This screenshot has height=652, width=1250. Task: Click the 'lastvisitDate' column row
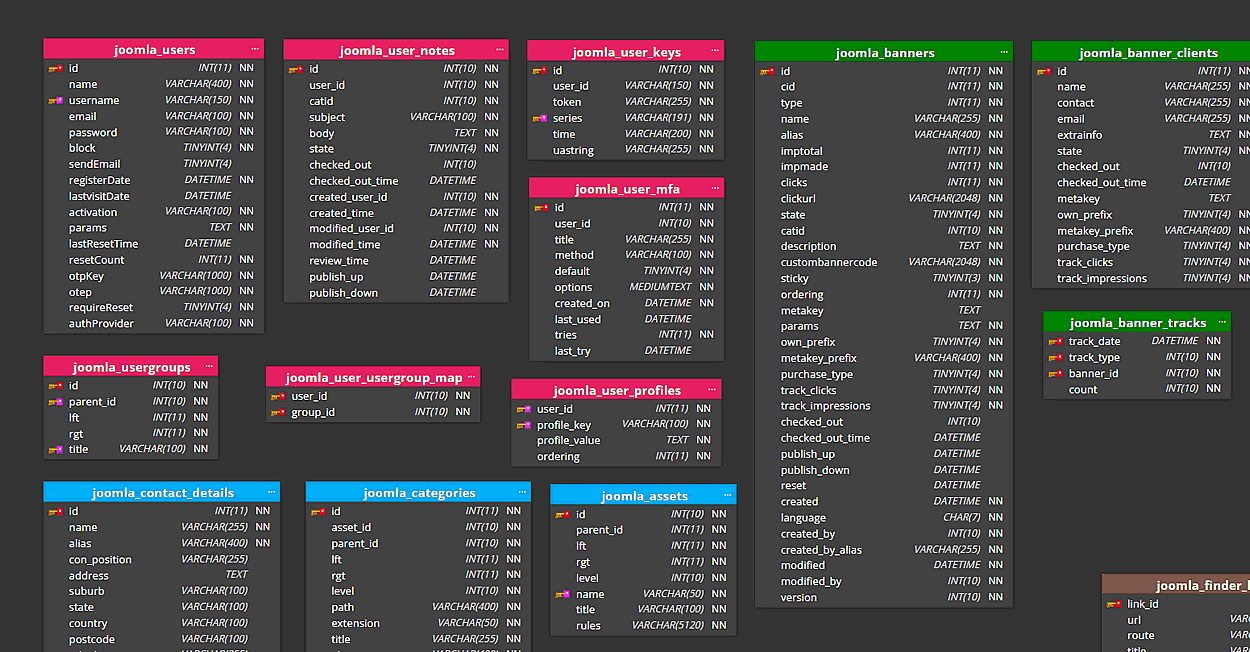pyautogui.click(x=154, y=196)
